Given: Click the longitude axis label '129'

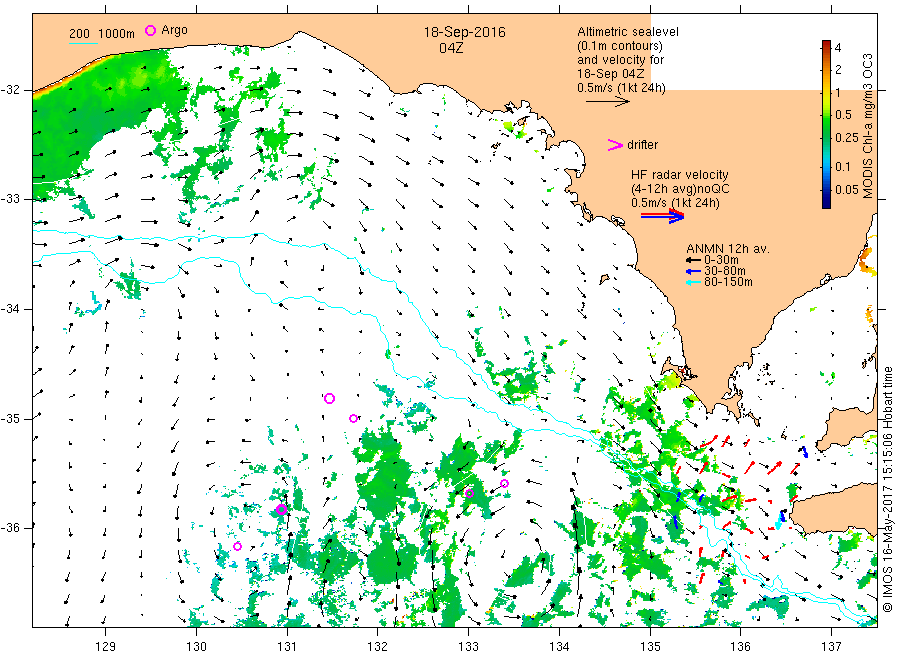Looking at the screenshot, I should pyautogui.click(x=106, y=647).
